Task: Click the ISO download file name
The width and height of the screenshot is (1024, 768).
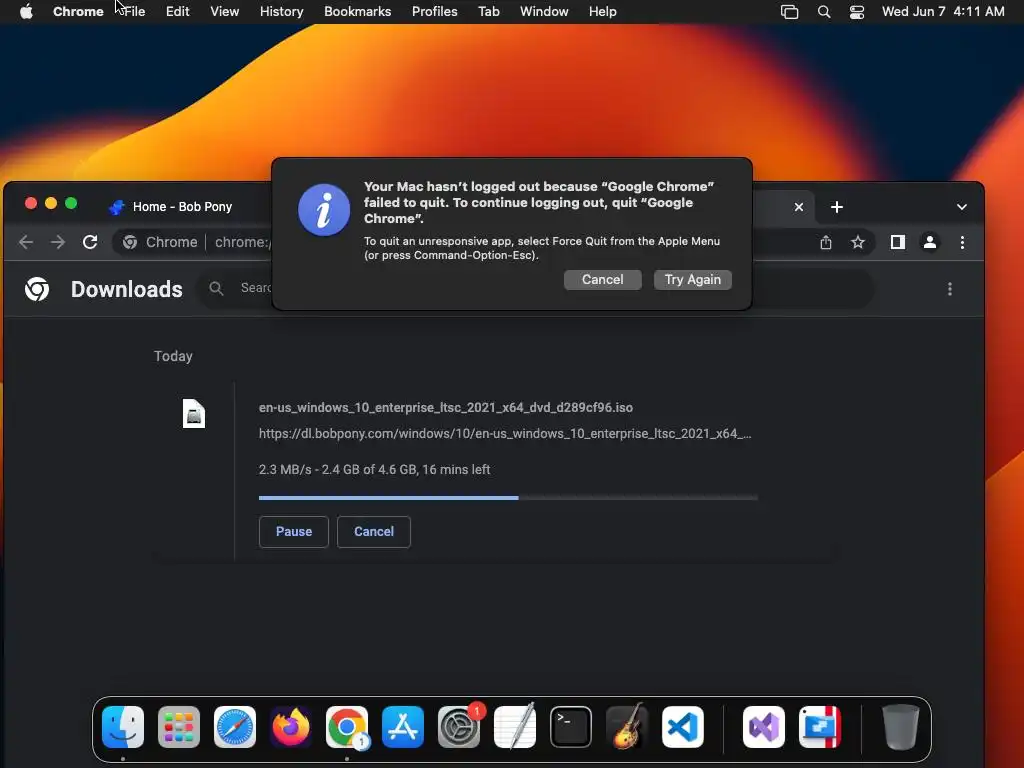Action: click(446, 408)
